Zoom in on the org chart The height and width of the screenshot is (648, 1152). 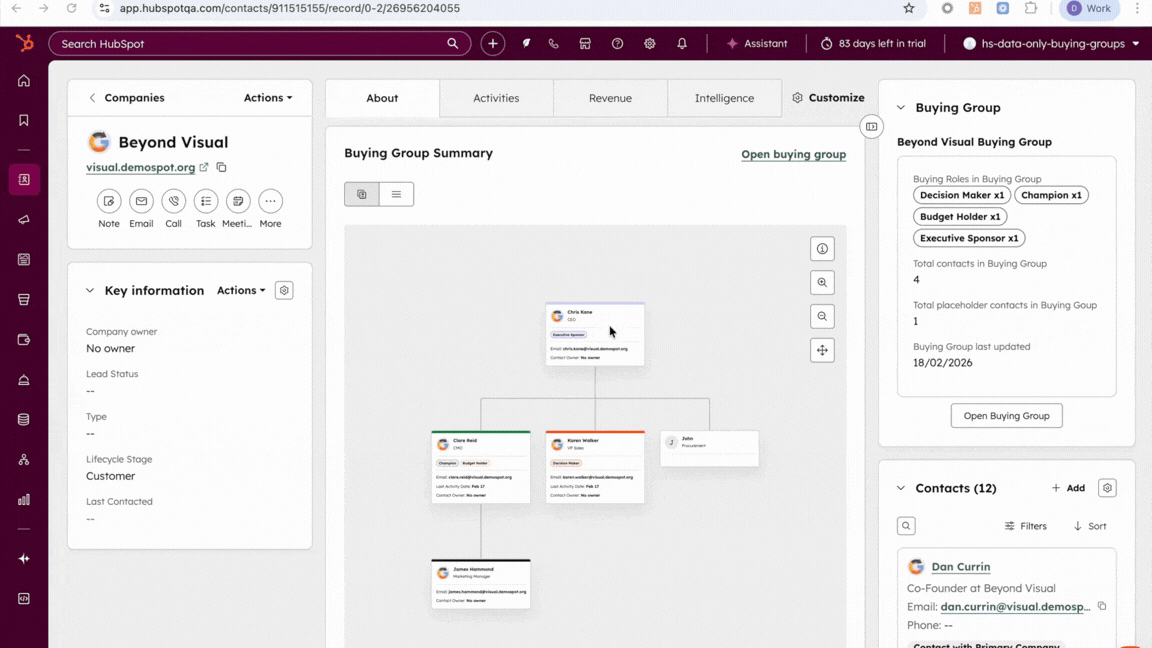[822, 283]
